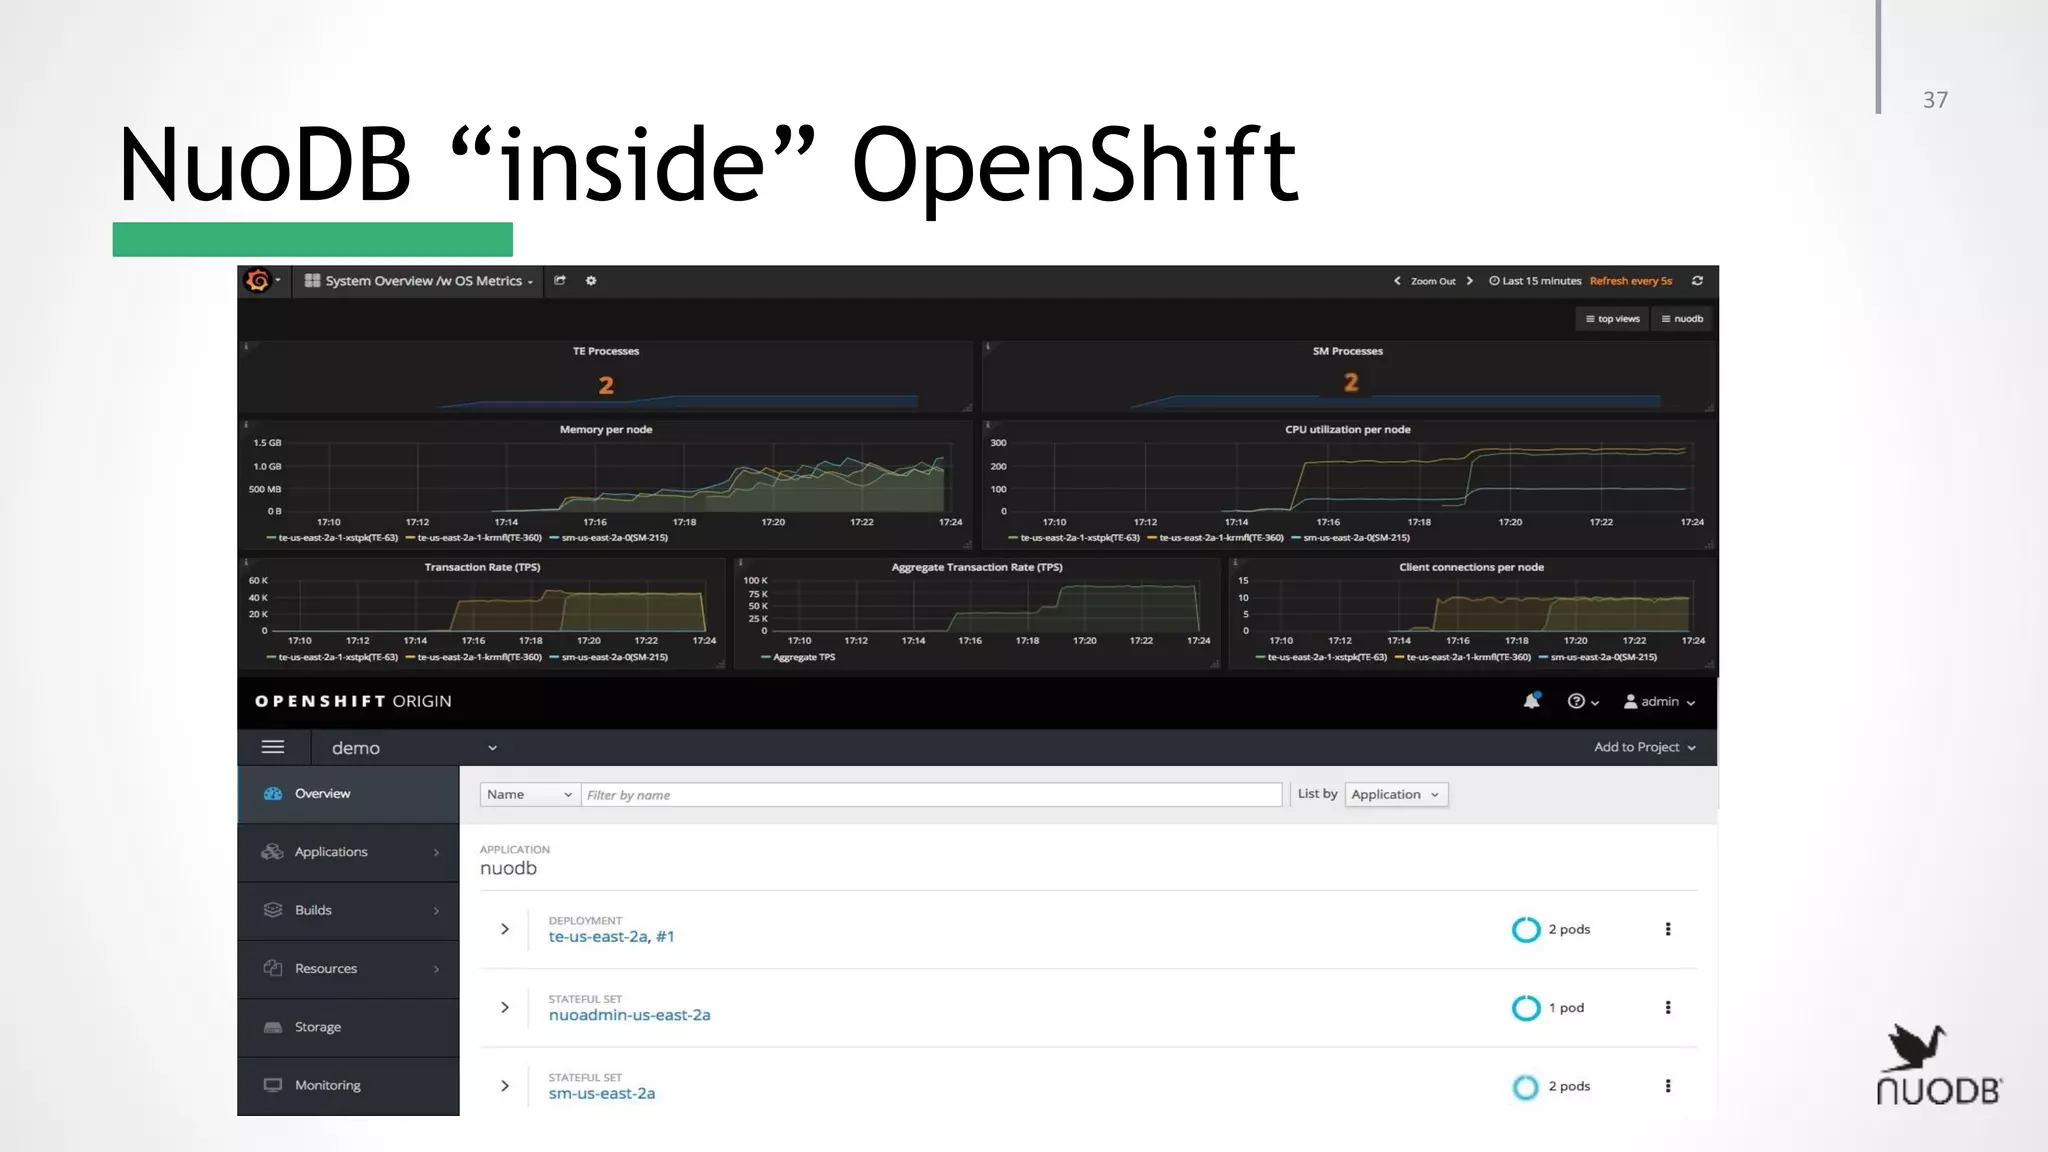The height and width of the screenshot is (1152, 2048).
Task: Expand sm-us-east-2a stateful set row
Action: [x=505, y=1086]
